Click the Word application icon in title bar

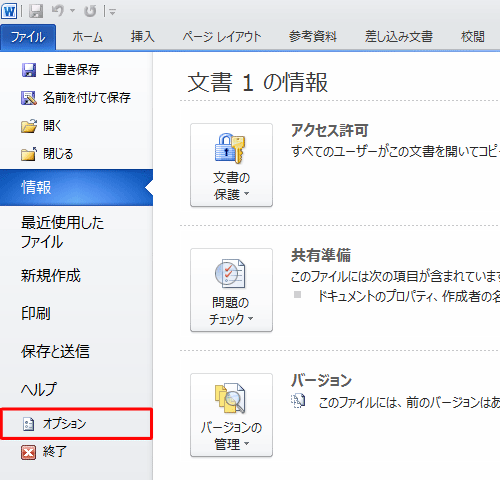(x=9, y=11)
